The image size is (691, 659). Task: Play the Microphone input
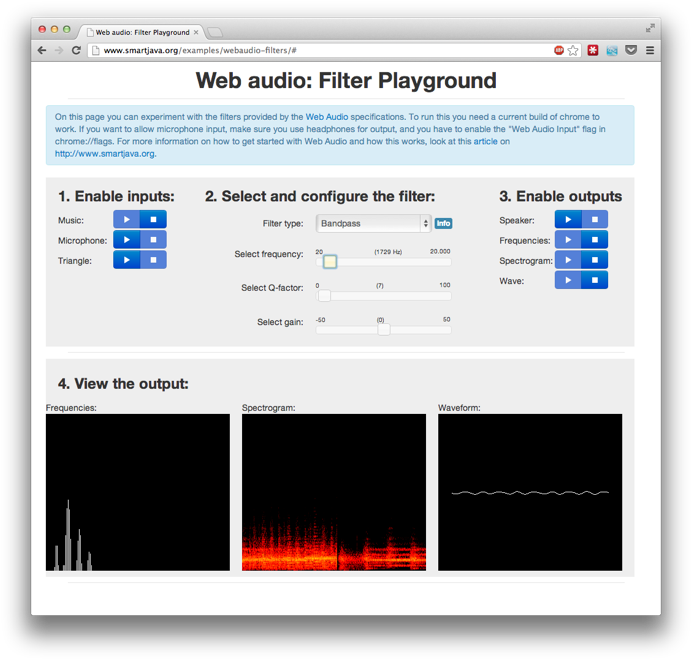(126, 240)
